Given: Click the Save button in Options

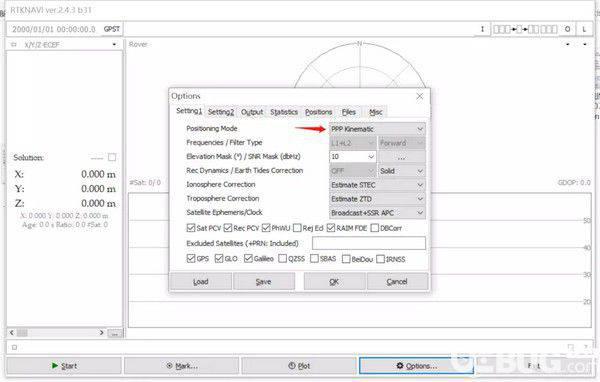Looking at the screenshot, I should pyautogui.click(x=264, y=282).
